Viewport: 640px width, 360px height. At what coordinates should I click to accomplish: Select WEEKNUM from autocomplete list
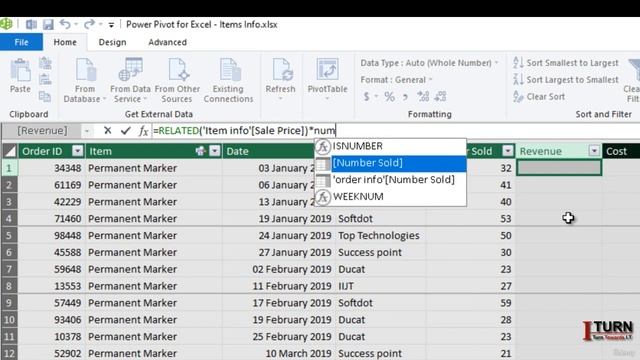[x=391, y=197]
